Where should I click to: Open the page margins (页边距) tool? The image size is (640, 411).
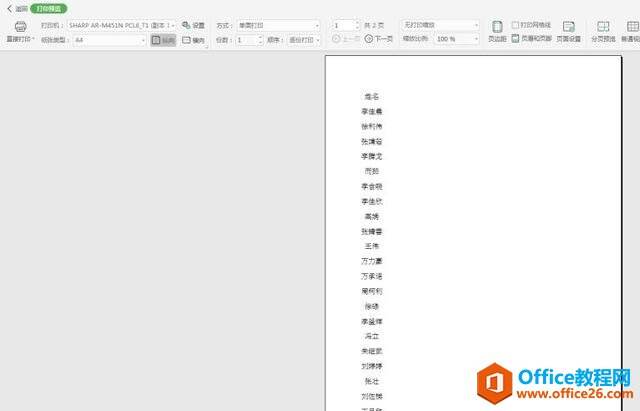496,31
